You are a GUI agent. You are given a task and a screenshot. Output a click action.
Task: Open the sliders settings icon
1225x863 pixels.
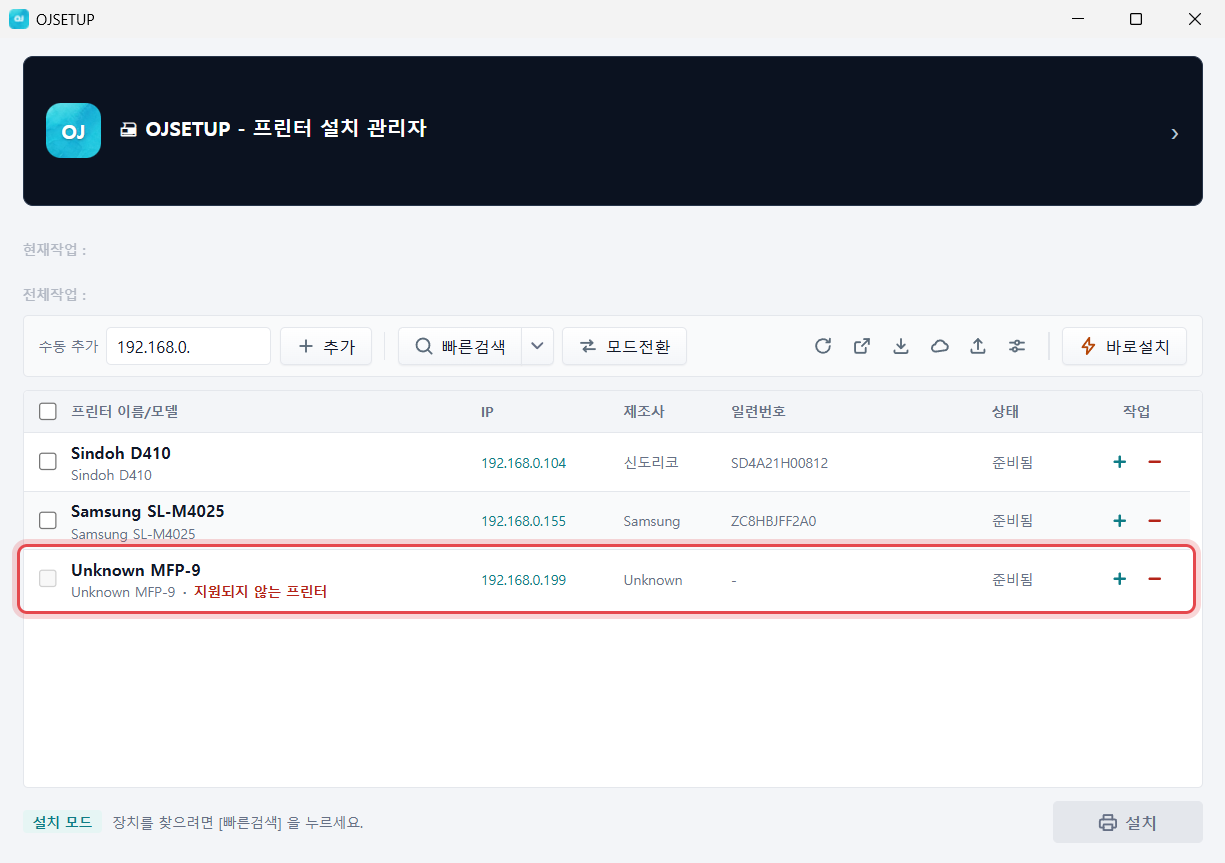(1017, 346)
